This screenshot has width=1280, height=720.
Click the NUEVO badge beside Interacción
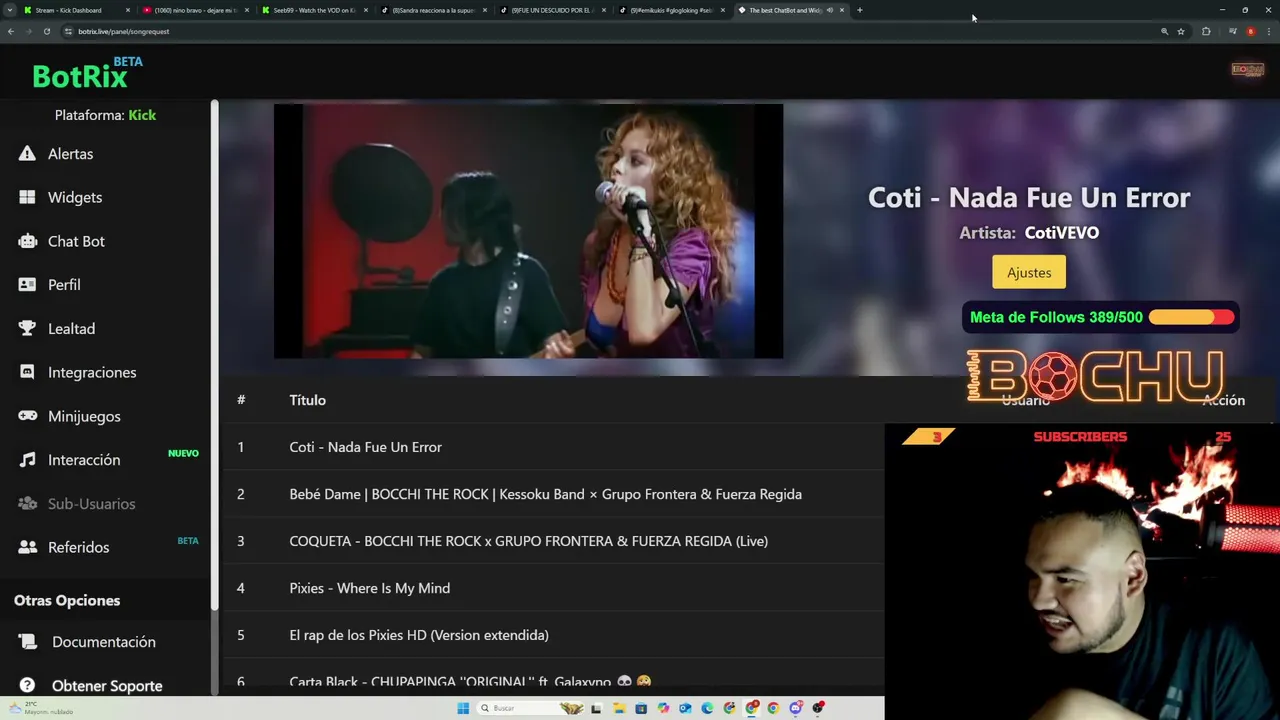[183, 454]
